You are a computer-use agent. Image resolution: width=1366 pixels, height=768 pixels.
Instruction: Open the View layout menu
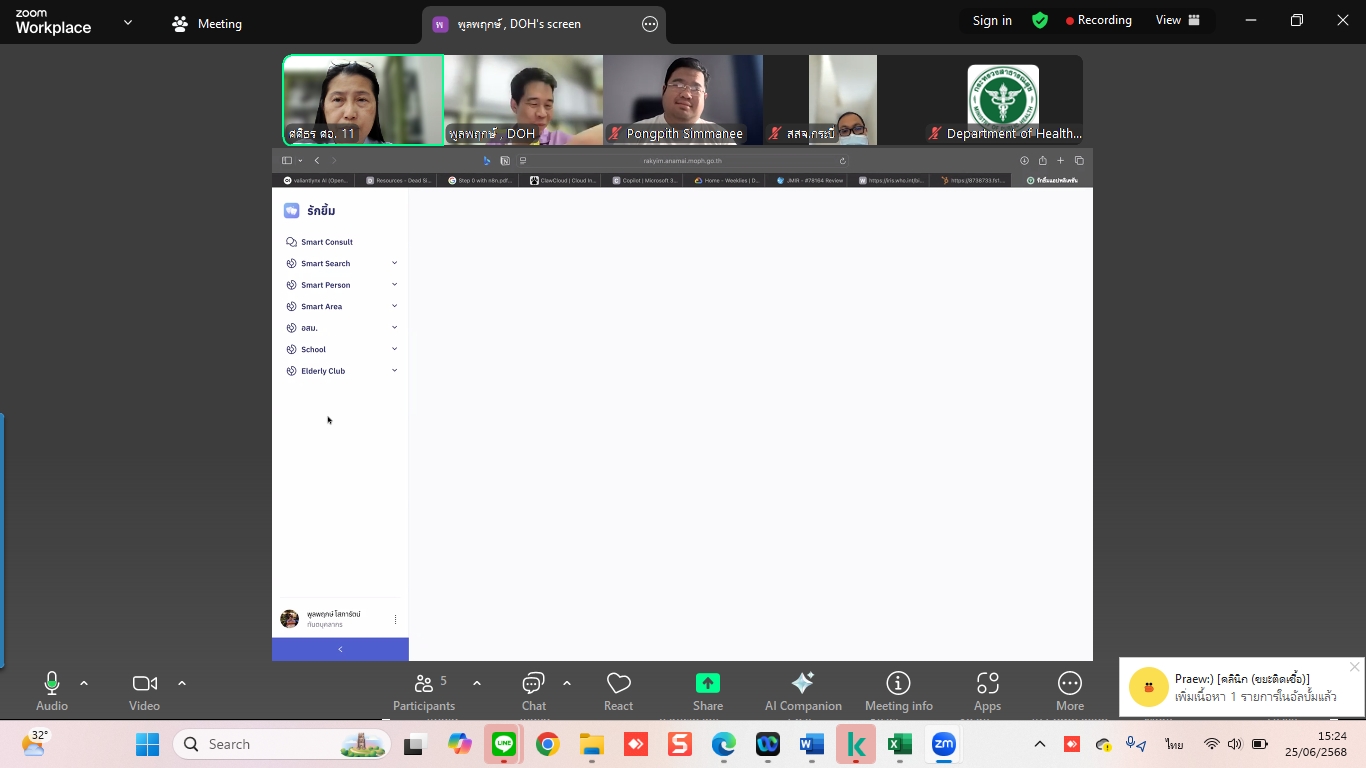click(1178, 20)
